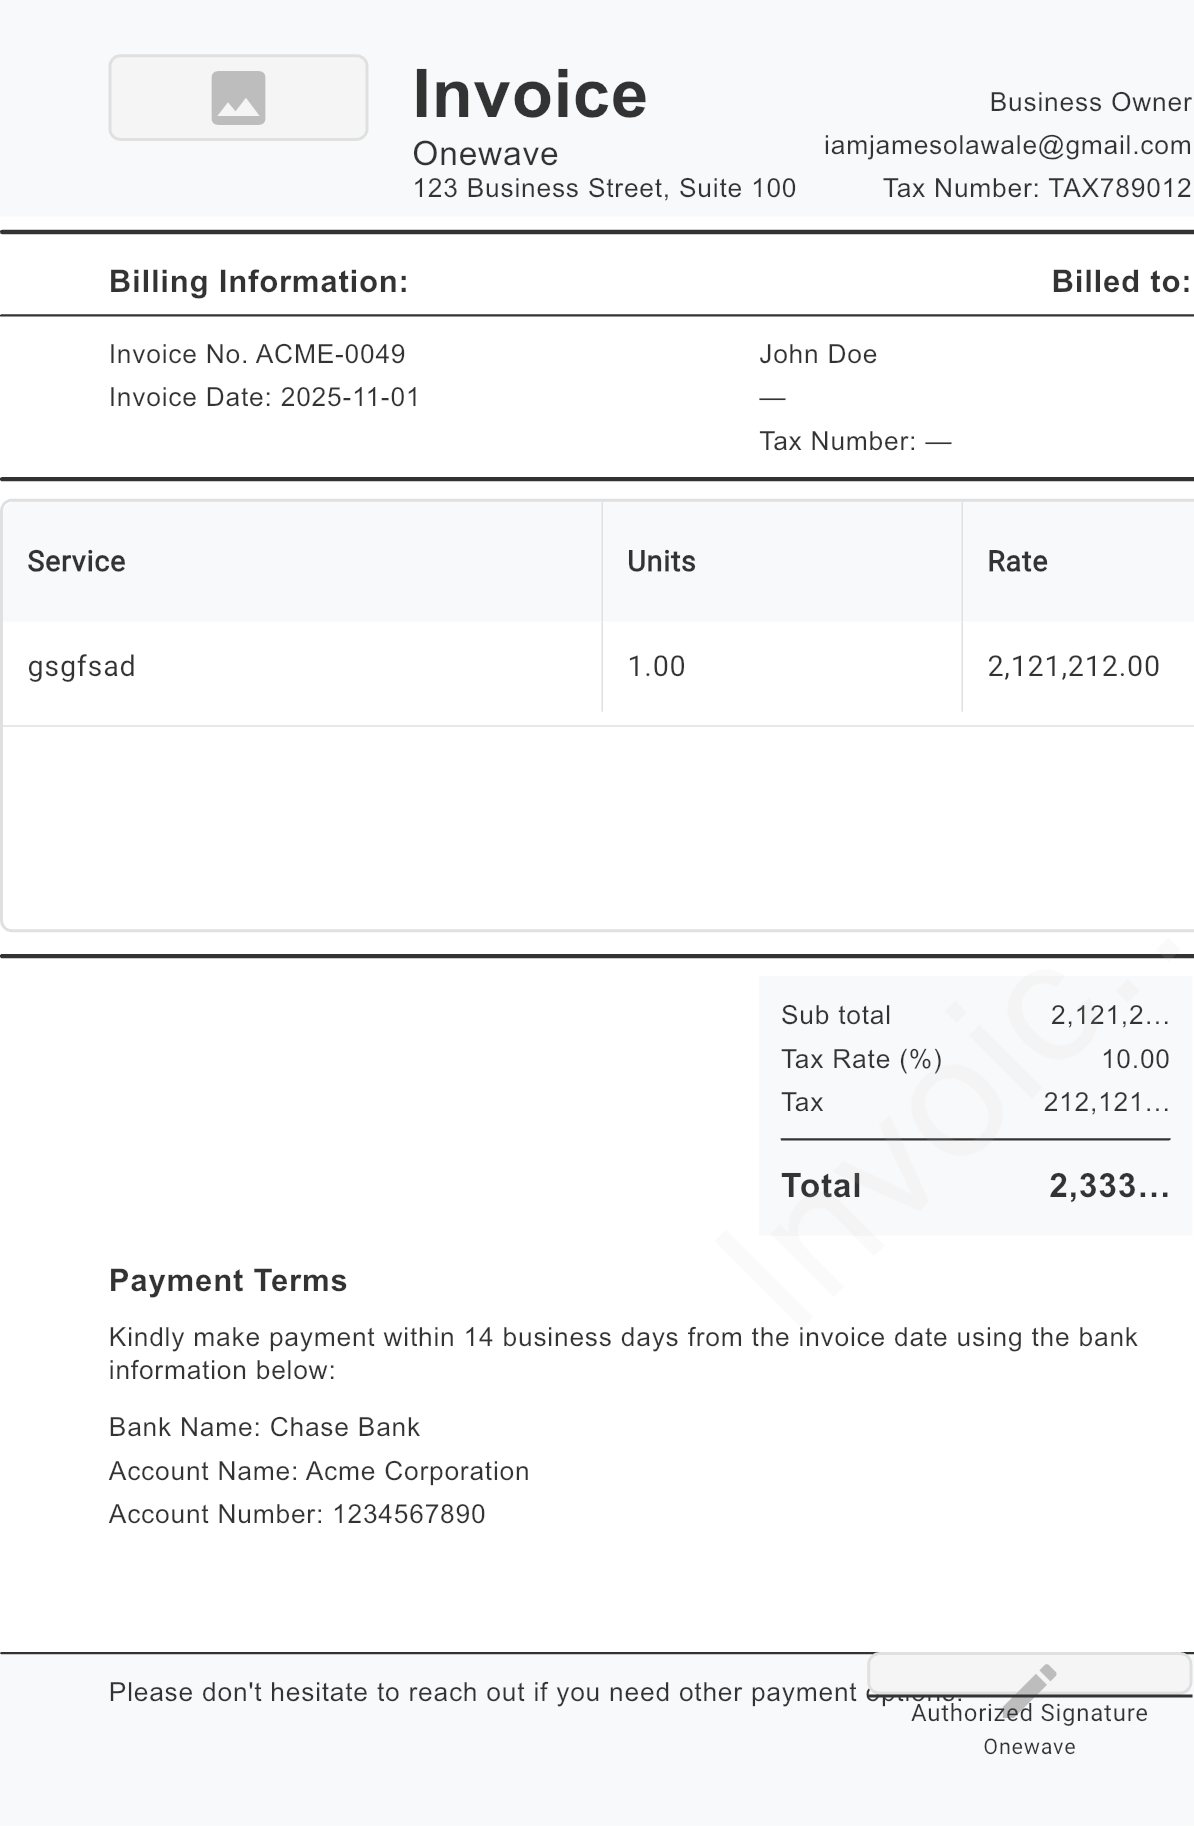Click the Invoice Date 2025-11-01 field
This screenshot has height=1826, width=1194.
264,397
